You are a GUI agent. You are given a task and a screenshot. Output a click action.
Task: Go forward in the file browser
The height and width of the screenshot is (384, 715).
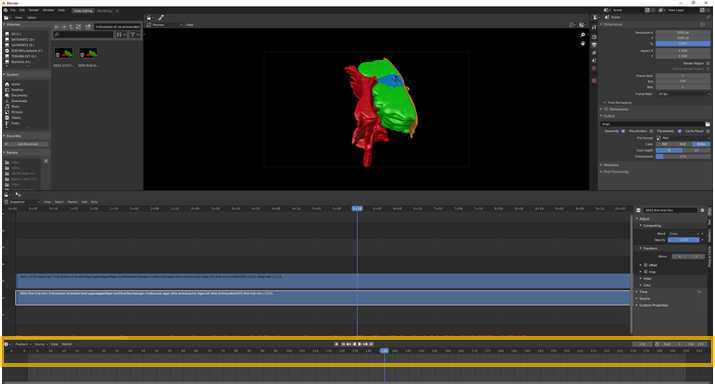click(x=64, y=27)
